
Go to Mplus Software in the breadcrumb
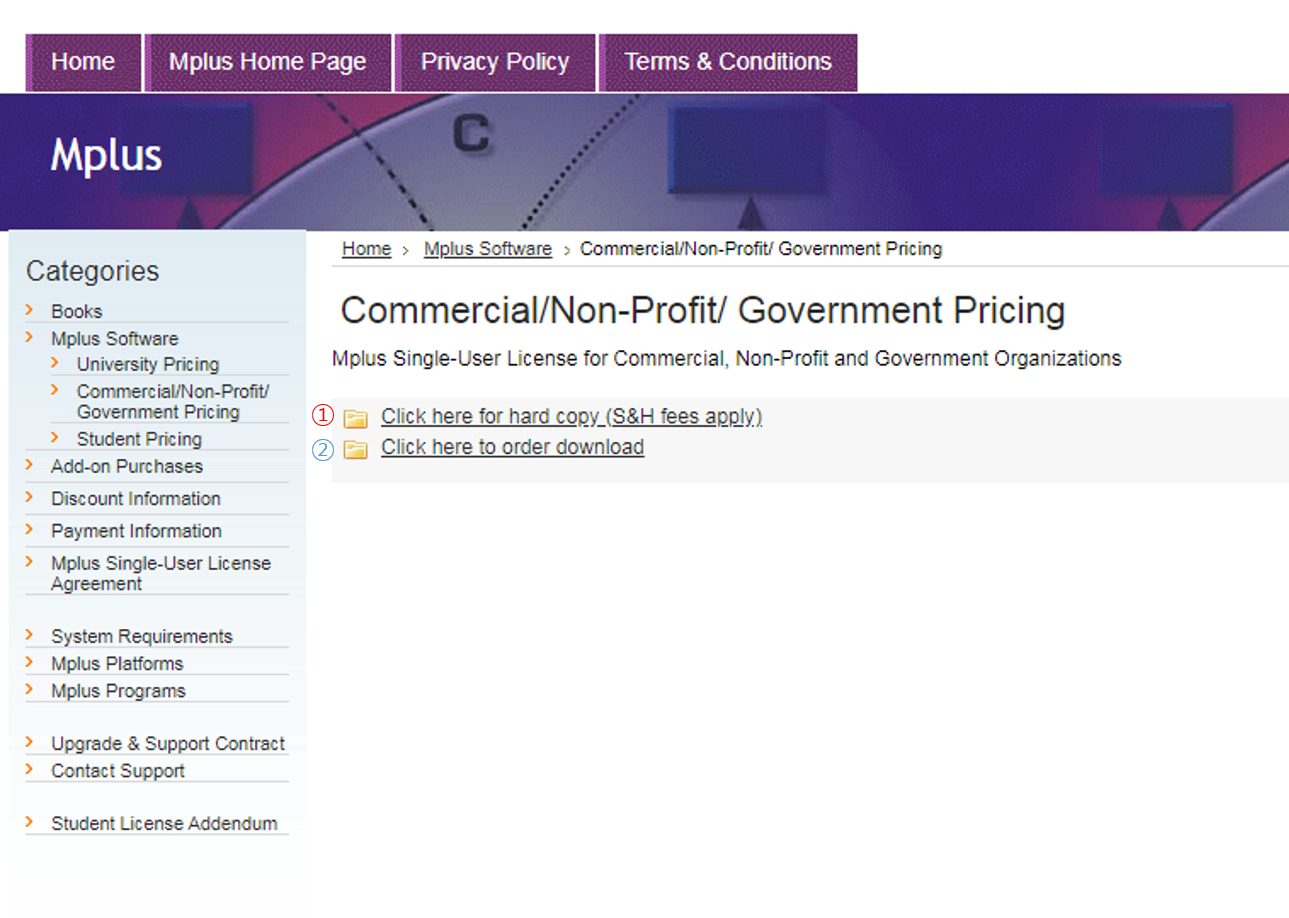tap(488, 249)
